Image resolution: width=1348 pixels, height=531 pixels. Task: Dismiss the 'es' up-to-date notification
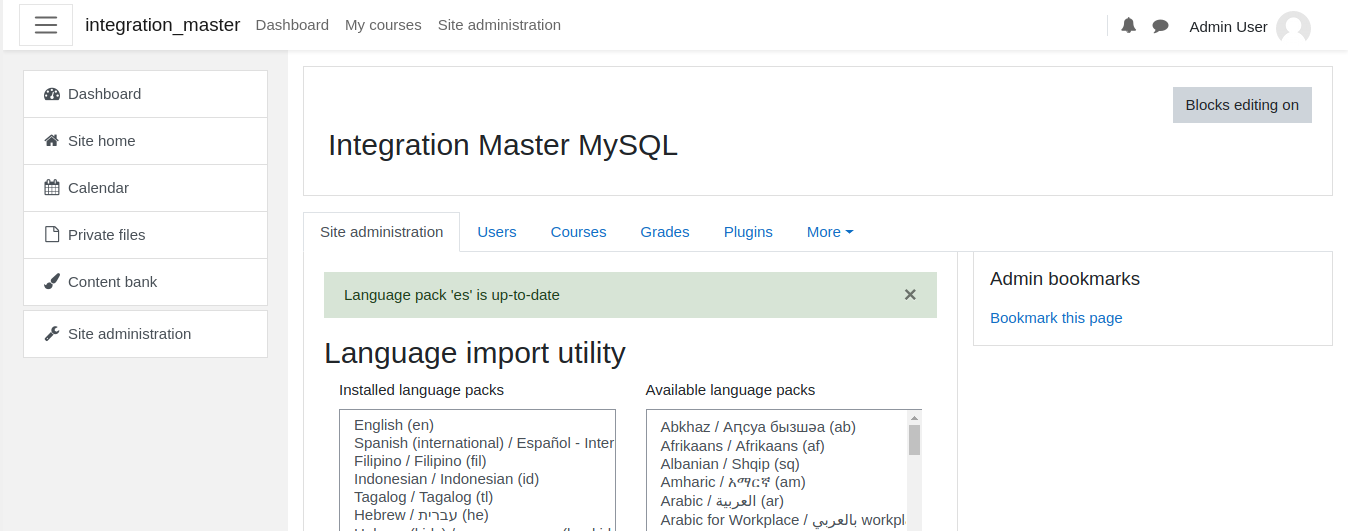(910, 295)
